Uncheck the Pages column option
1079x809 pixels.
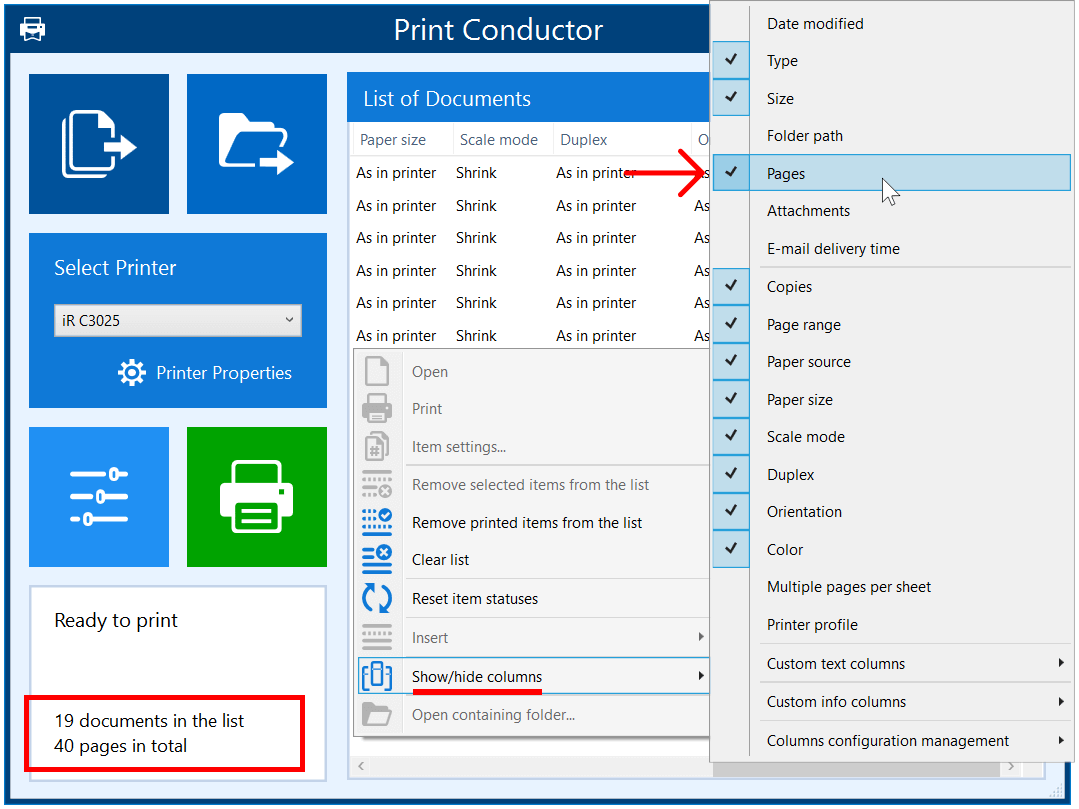pyautogui.click(x=786, y=174)
